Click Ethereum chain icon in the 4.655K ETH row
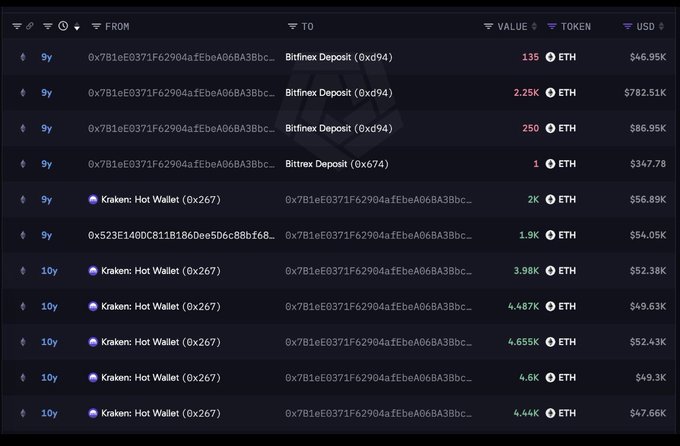Image resolution: width=680 pixels, height=446 pixels. [23, 341]
